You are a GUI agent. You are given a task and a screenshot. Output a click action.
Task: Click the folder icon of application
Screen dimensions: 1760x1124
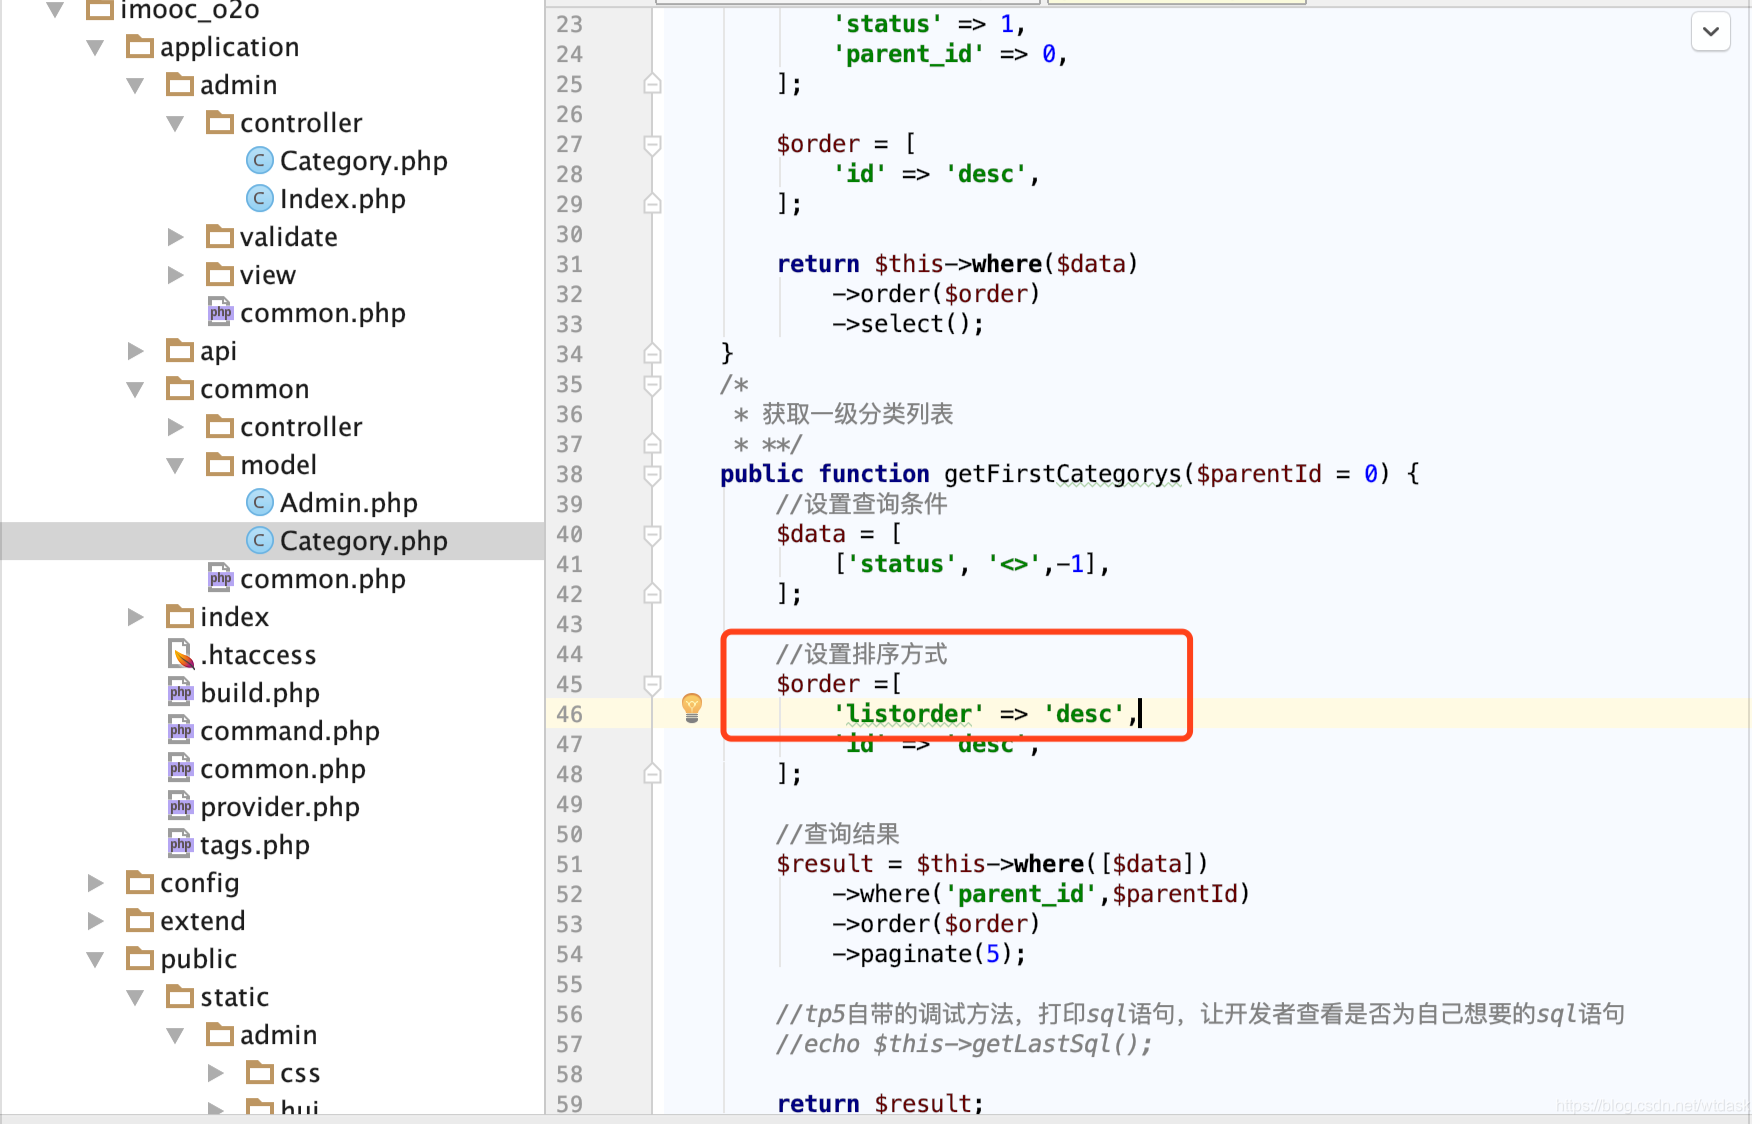[140, 47]
